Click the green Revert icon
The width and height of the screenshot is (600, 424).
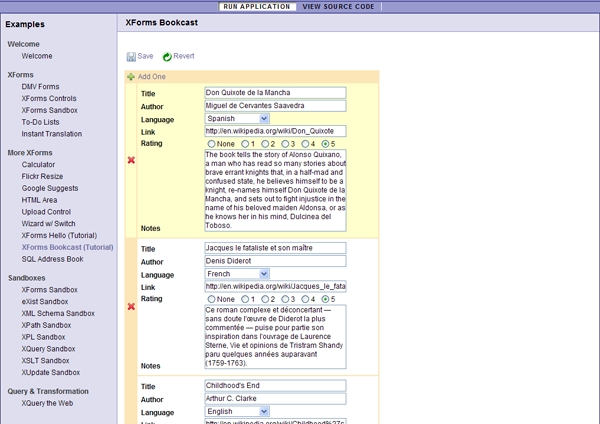coord(167,57)
